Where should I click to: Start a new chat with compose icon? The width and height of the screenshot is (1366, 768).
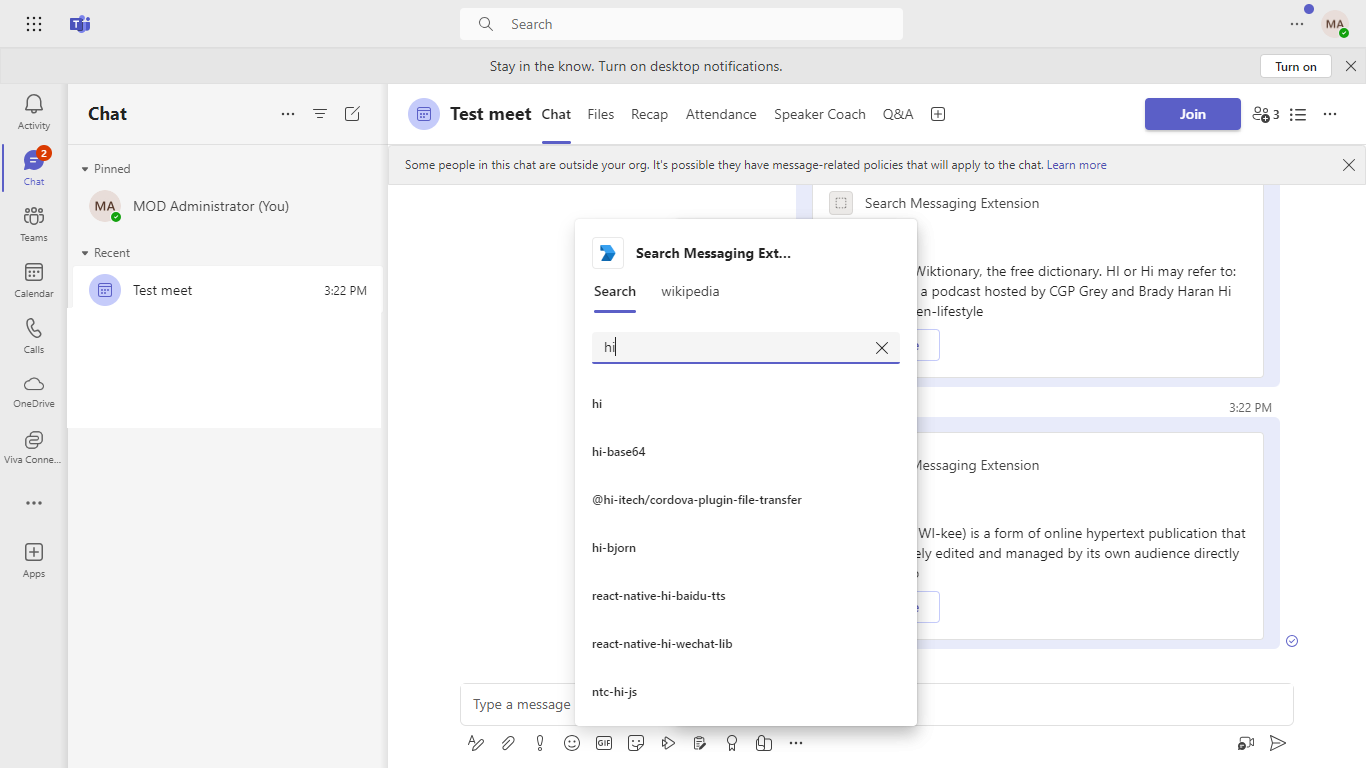pos(352,114)
